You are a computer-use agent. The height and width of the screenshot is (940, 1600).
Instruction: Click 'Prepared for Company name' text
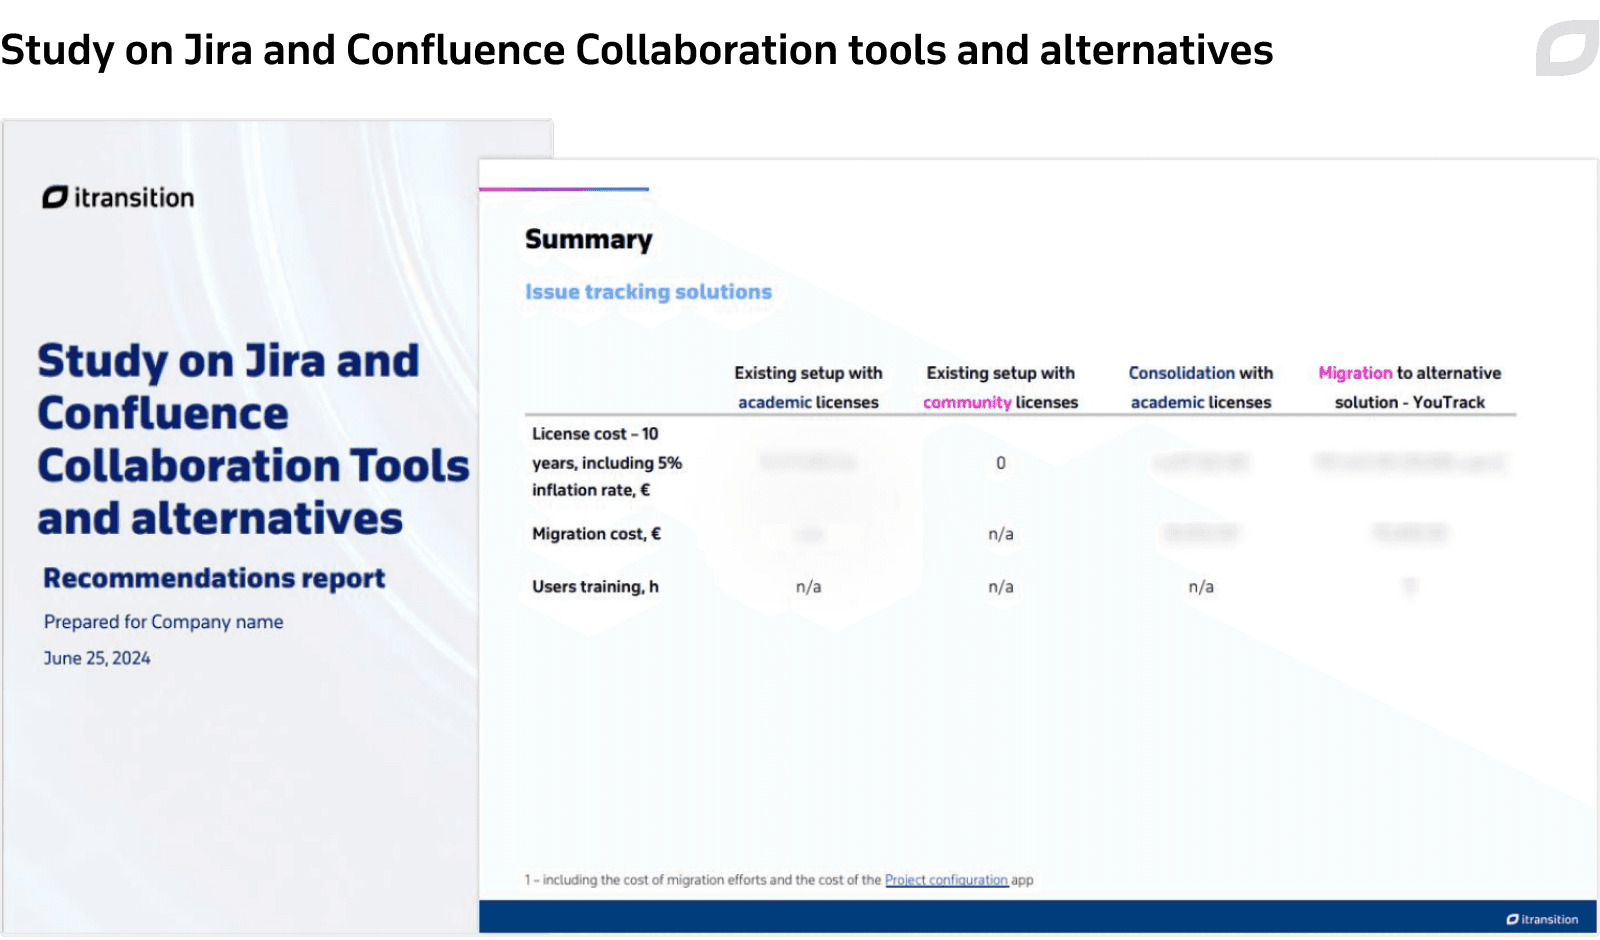[164, 622]
